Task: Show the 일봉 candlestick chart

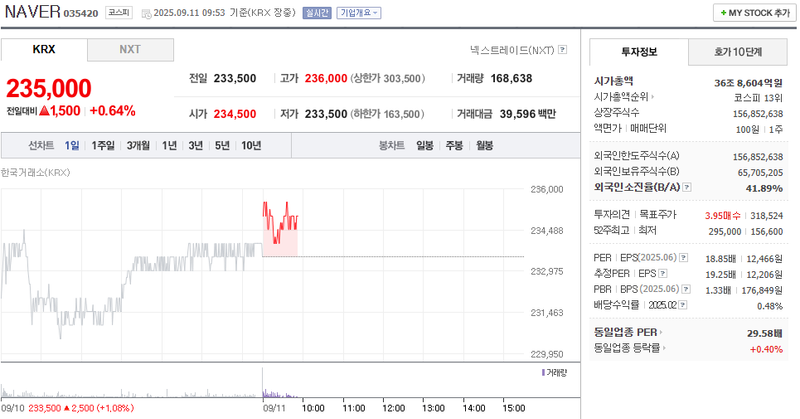Action: pos(425,146)
